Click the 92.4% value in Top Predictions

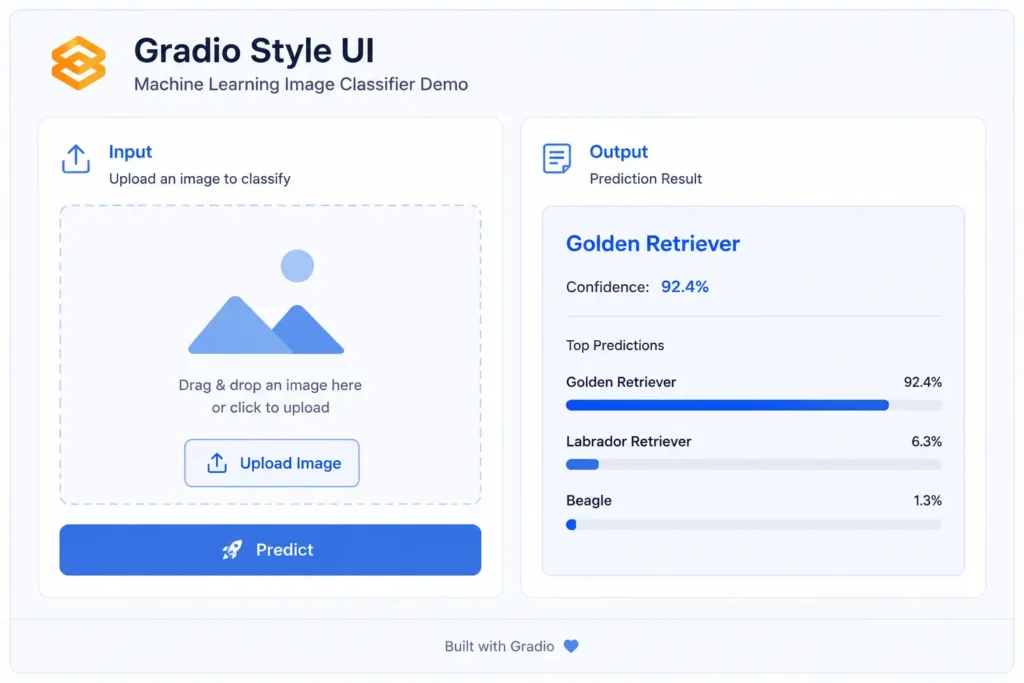[923, 382]
